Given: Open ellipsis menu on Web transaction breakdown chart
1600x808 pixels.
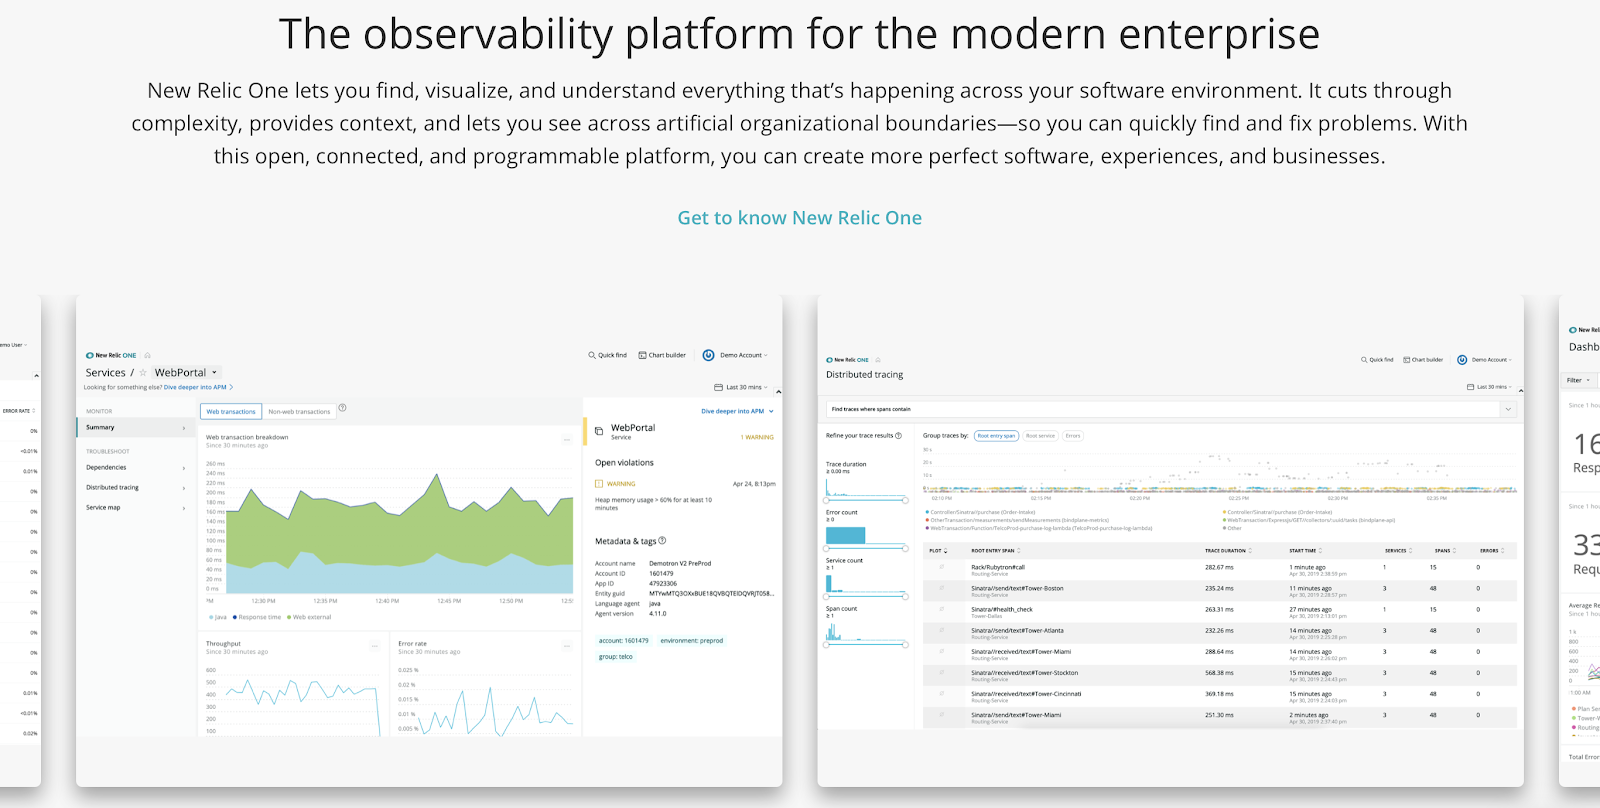Looking at the screenshot, I should [x=568, y=440].
